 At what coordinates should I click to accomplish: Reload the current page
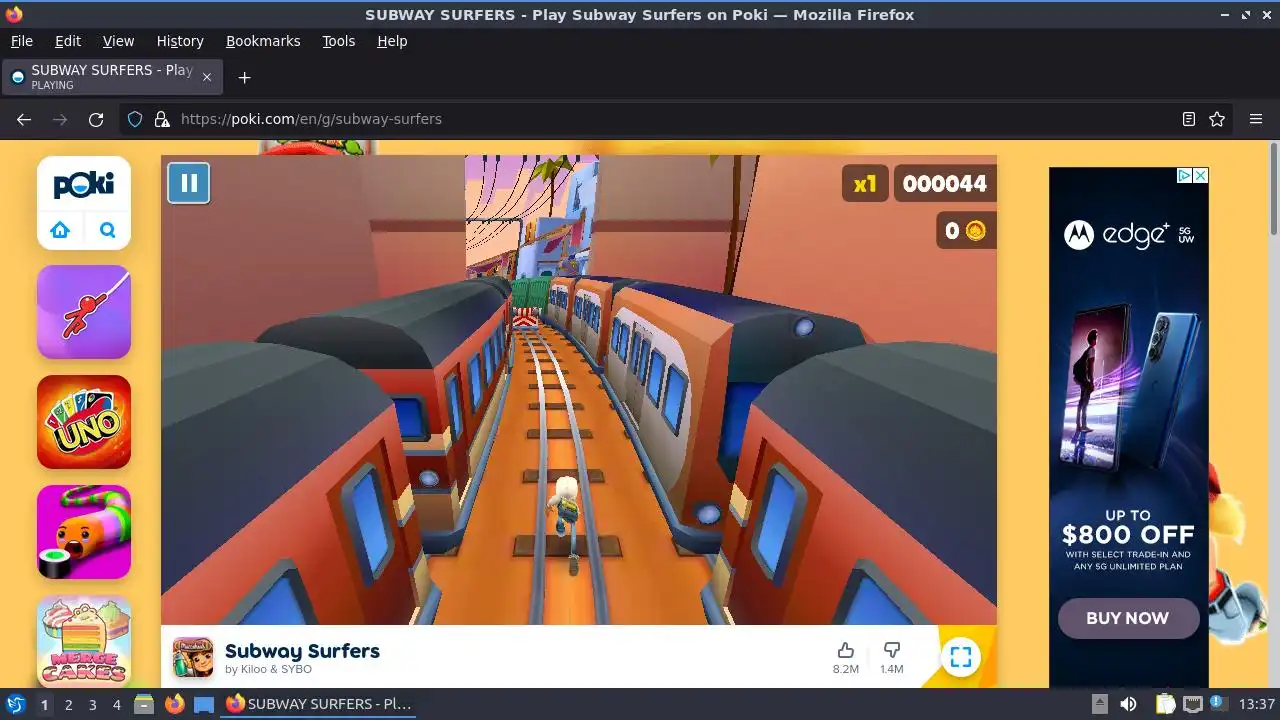point(96,119)
